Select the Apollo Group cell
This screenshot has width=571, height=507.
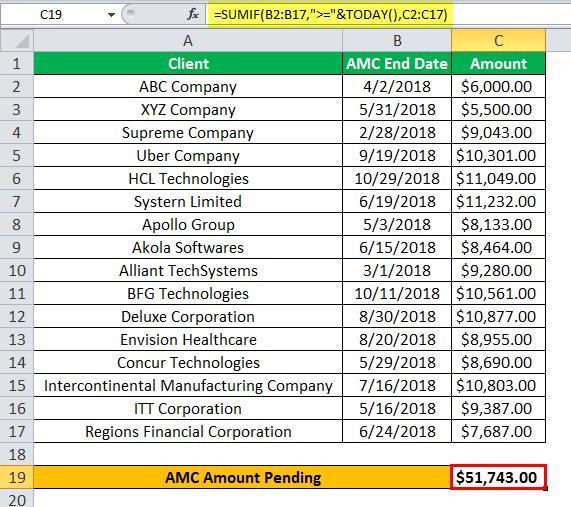(x=188, y=224)
